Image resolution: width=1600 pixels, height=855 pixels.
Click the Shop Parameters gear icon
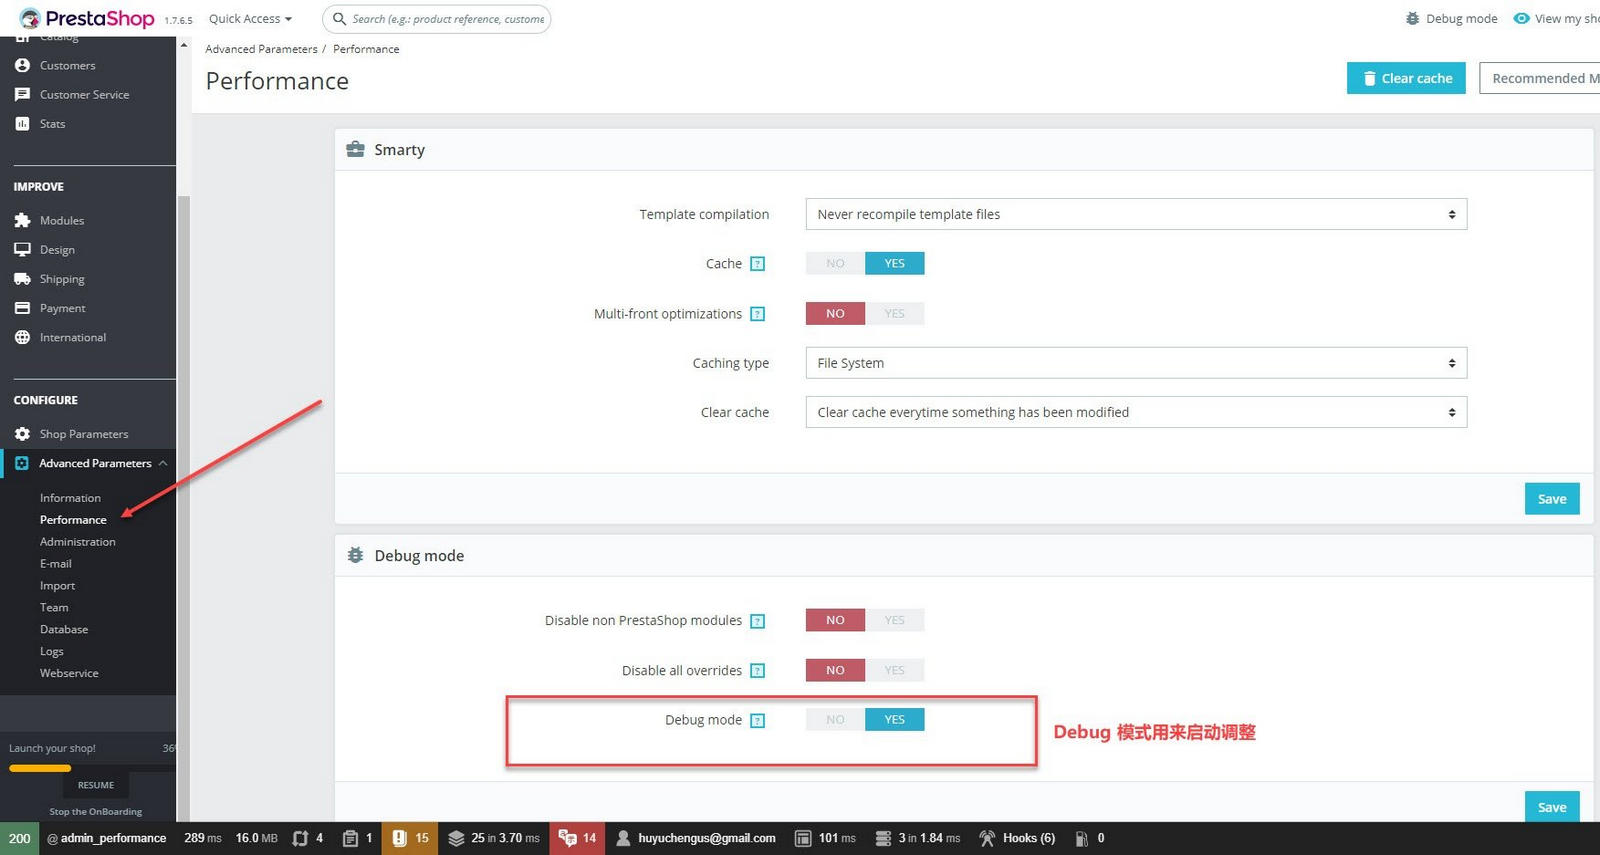tap(22, 434)
